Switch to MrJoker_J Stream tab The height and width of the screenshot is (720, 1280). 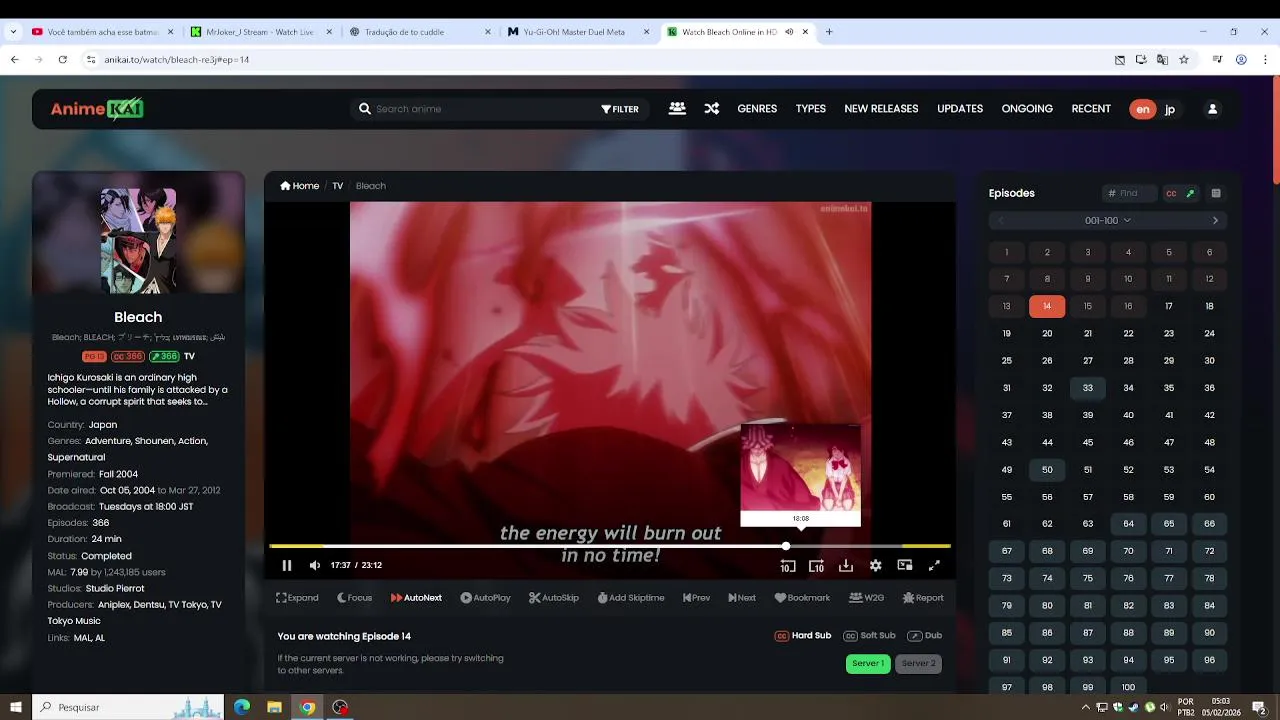pos(259,32)
